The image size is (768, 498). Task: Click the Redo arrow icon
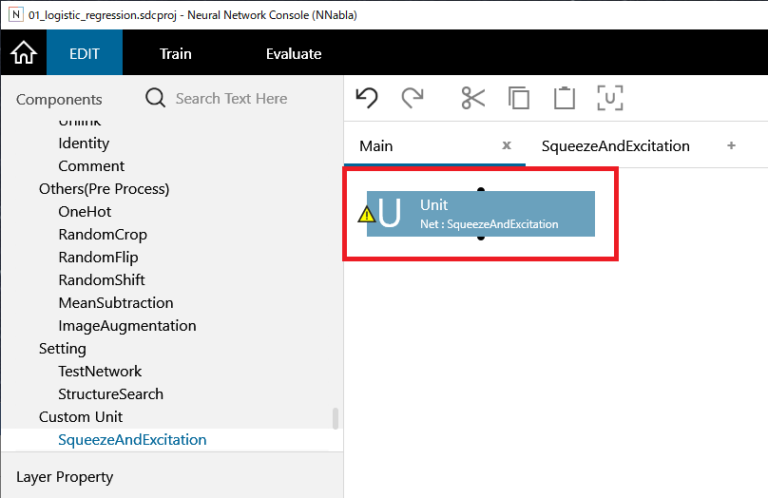[412, 97]
